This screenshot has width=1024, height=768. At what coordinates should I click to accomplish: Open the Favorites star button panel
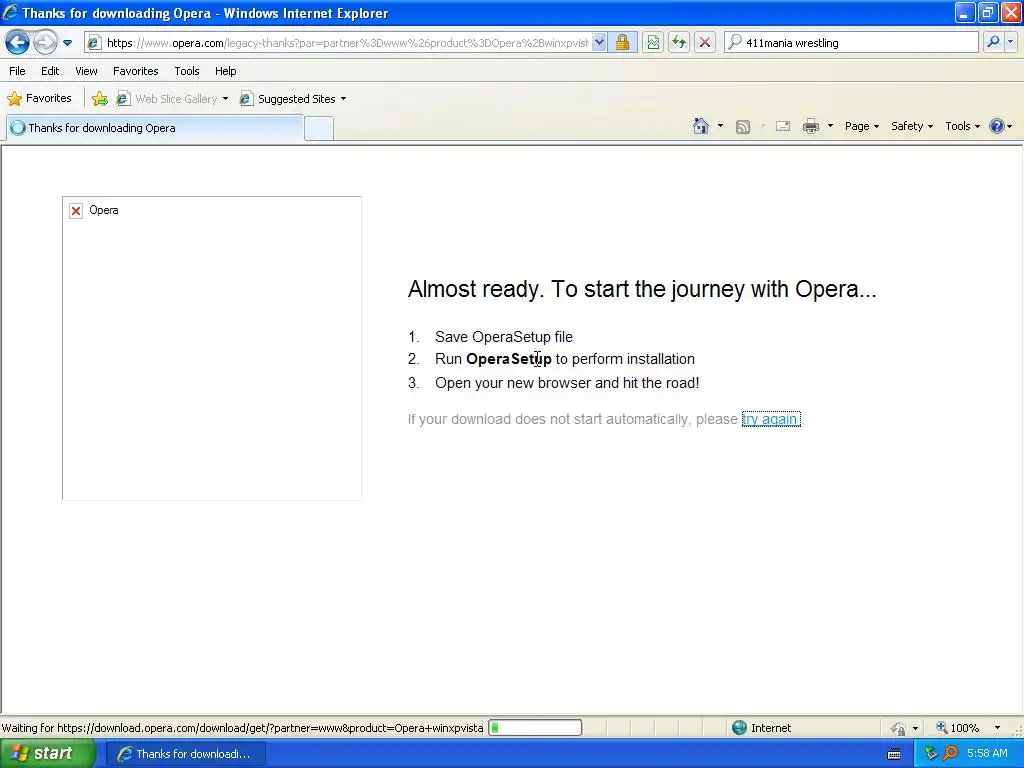(x=39, y=99)
